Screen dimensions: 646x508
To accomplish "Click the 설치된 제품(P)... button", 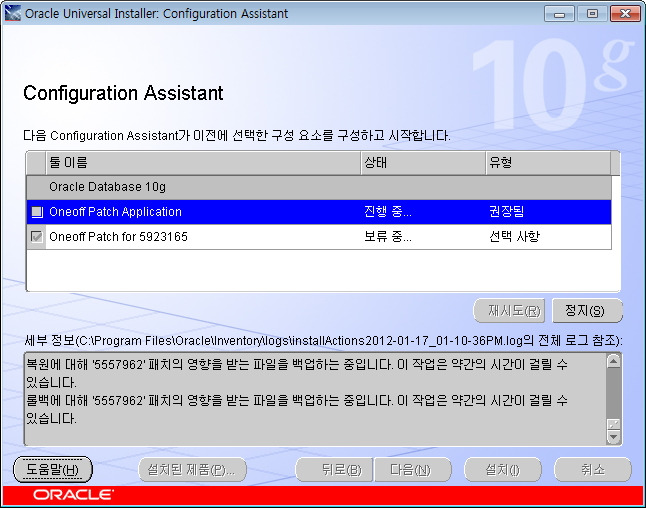I will pos(192,469).
